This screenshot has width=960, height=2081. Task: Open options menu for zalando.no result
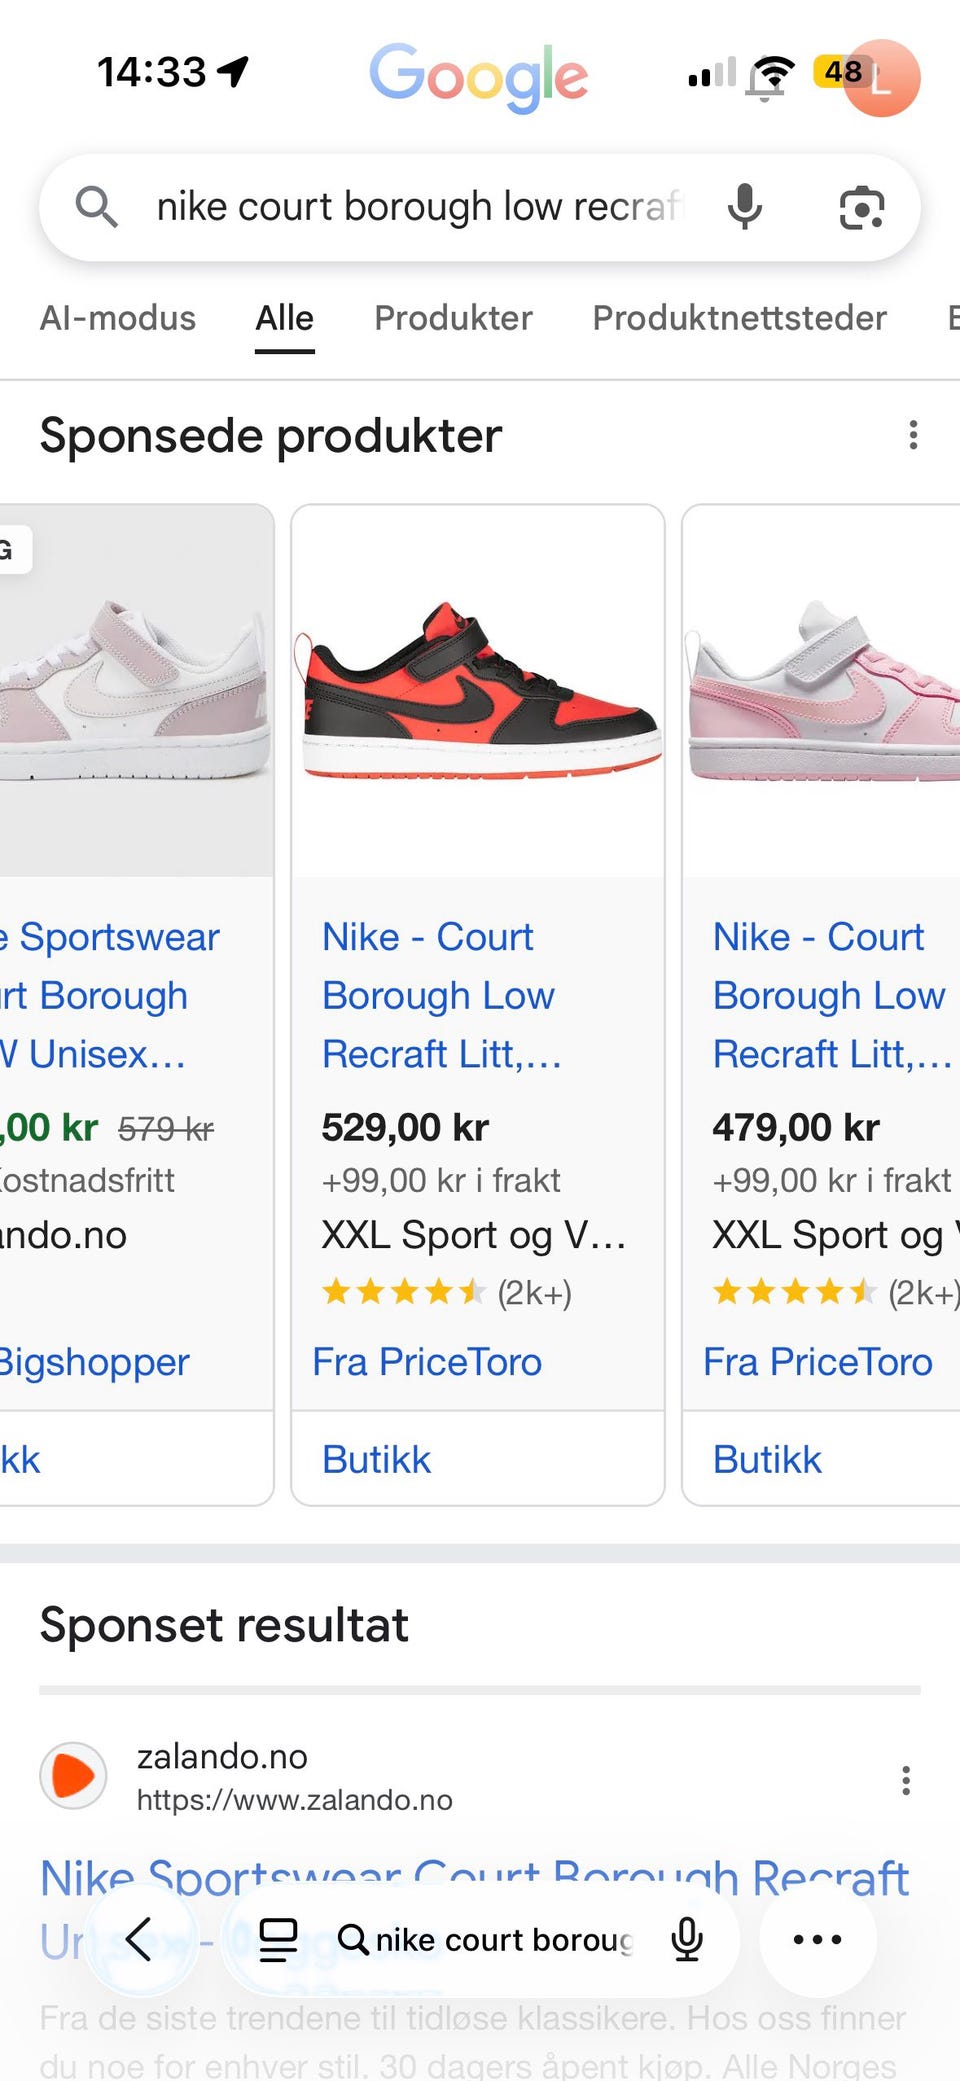(x=905, y=1780)
